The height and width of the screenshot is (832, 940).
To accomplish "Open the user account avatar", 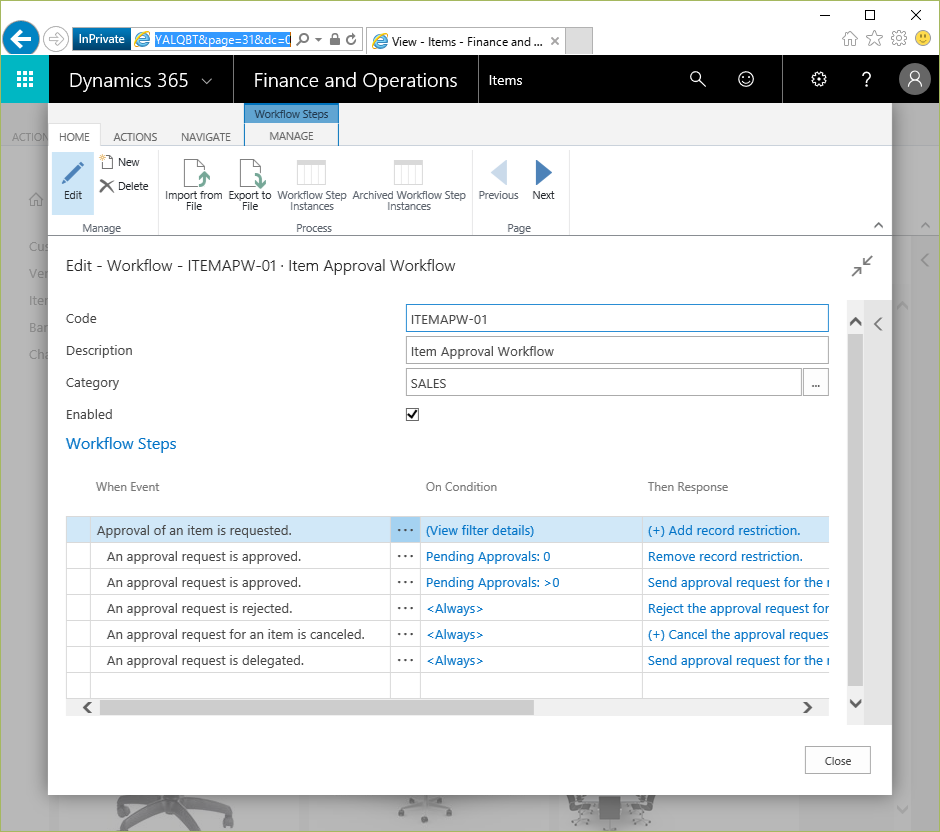I will 915,79.
